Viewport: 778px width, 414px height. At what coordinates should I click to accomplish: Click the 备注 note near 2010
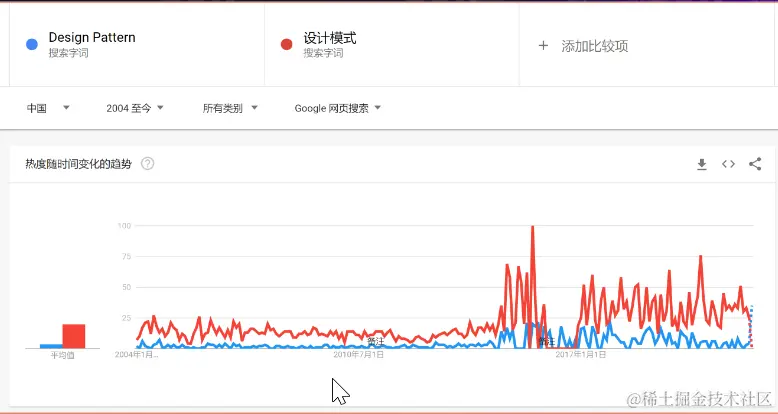376,342
